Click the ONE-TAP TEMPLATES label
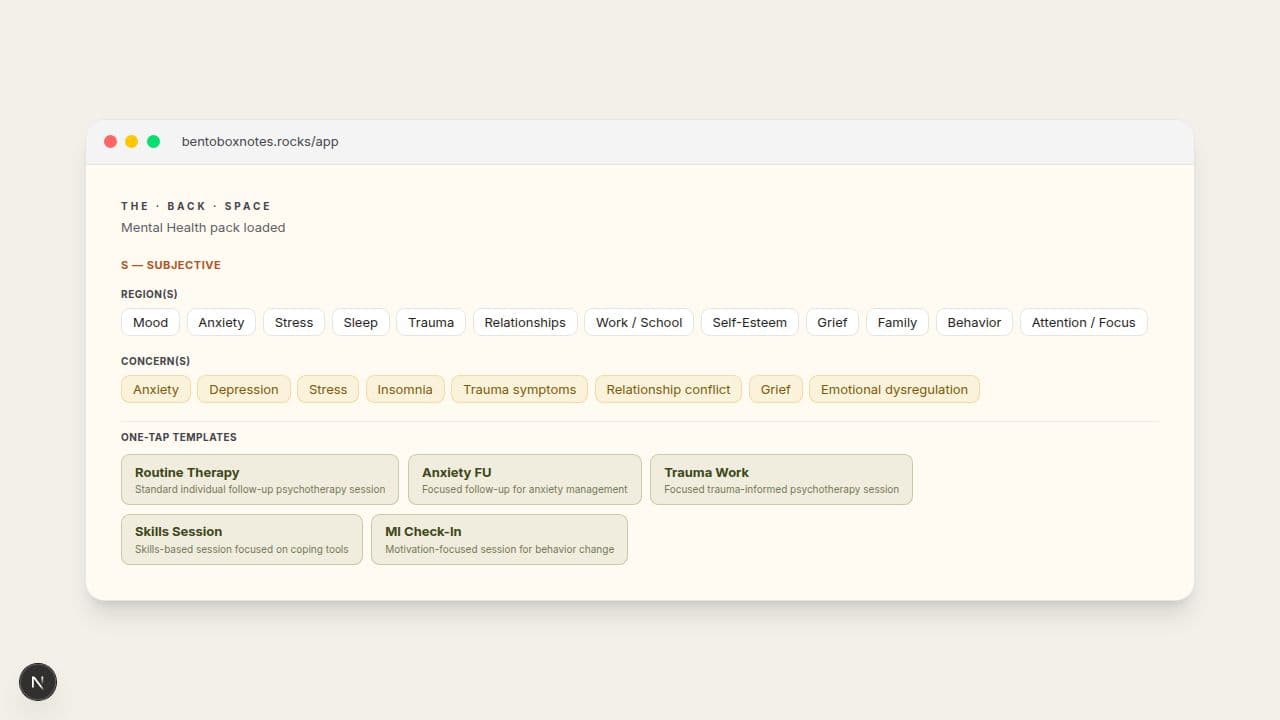The height and width of the screenshot is (720, 1280). point(179,437)
